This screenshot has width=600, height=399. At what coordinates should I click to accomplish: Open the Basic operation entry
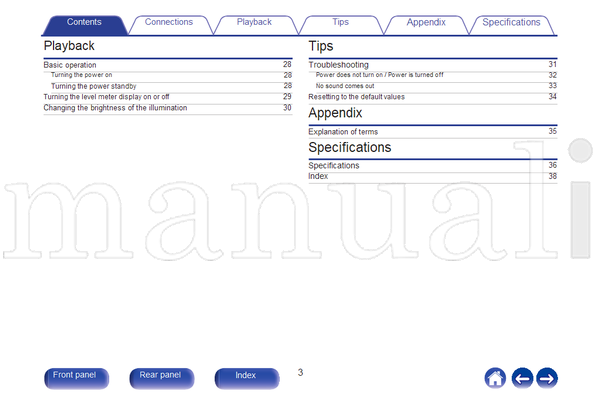168,65
